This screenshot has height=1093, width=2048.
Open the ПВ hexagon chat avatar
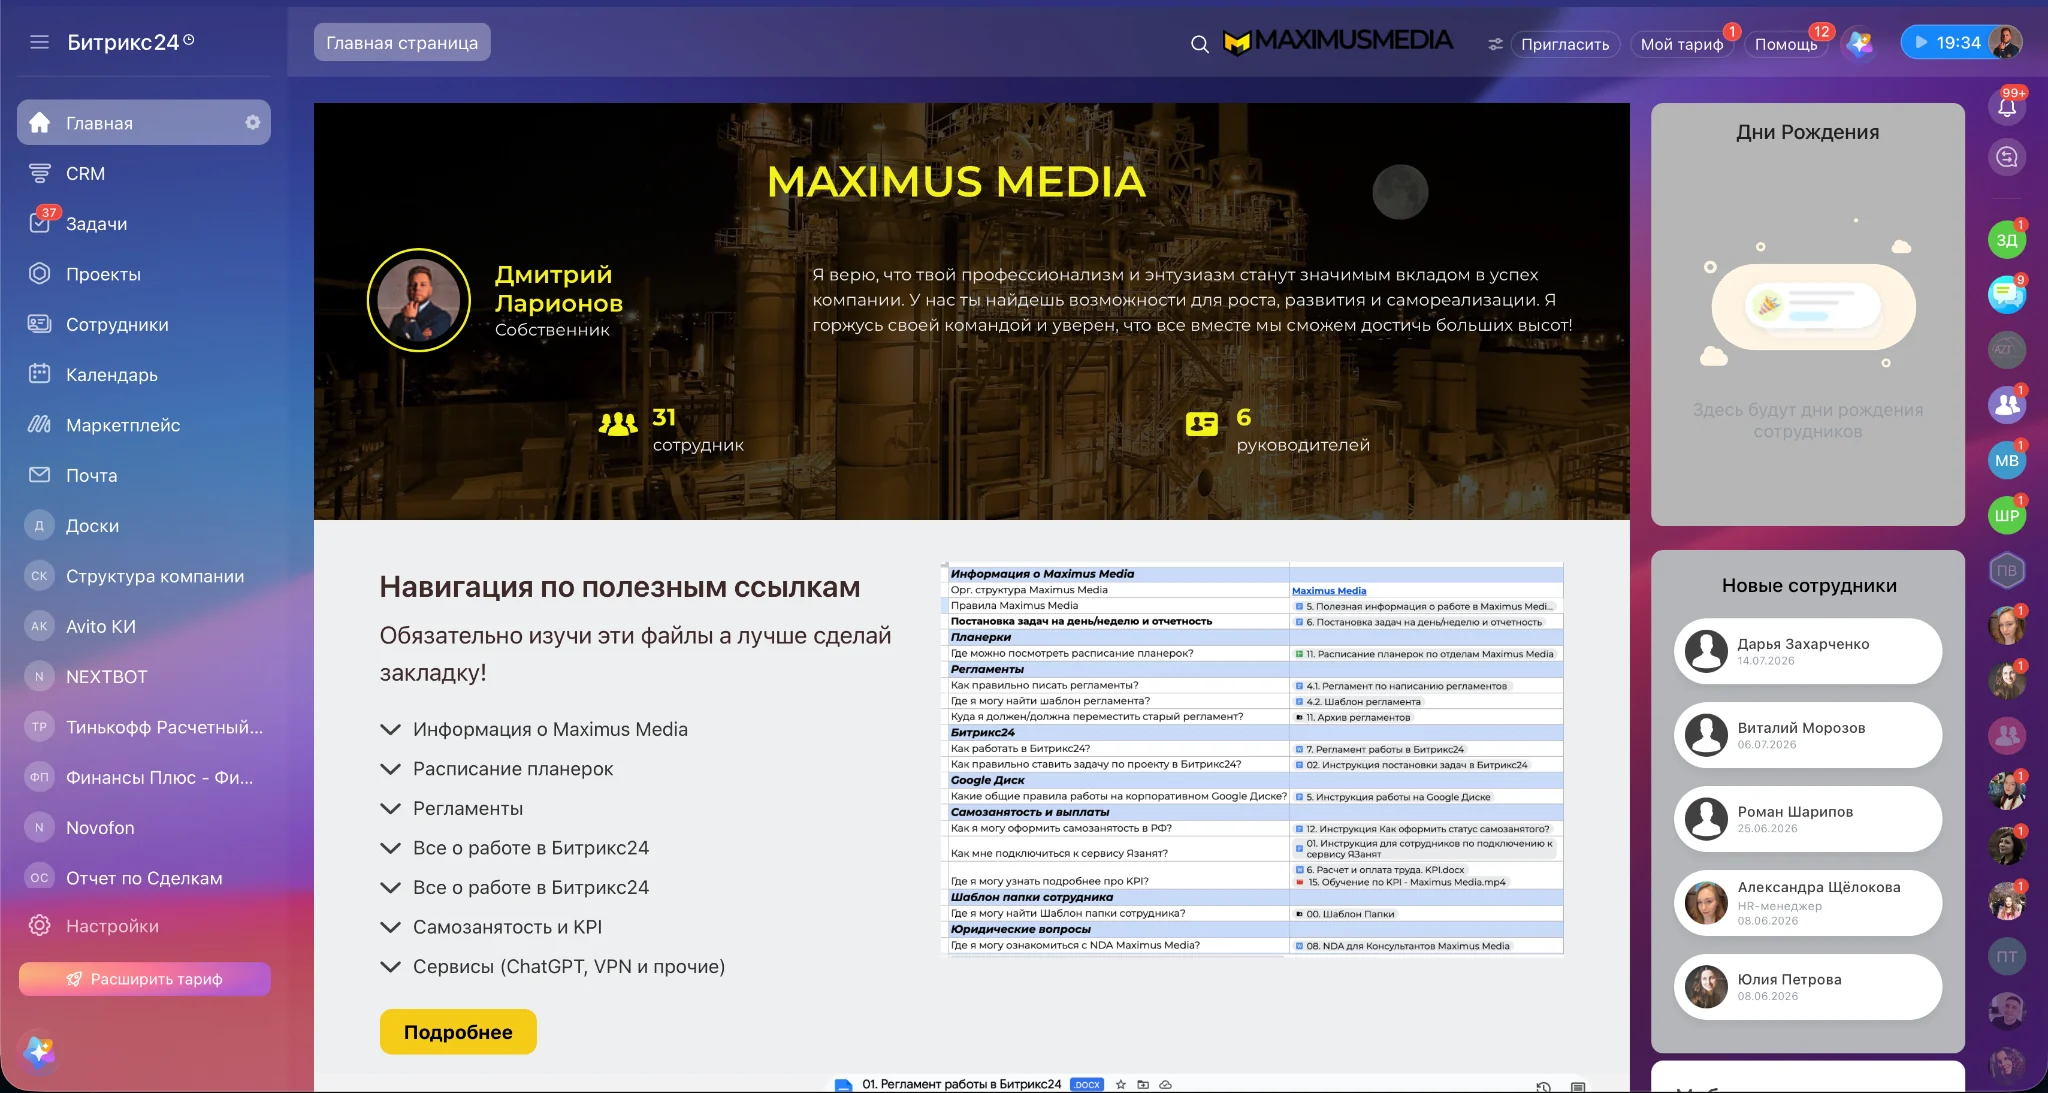coord(2007,571)
